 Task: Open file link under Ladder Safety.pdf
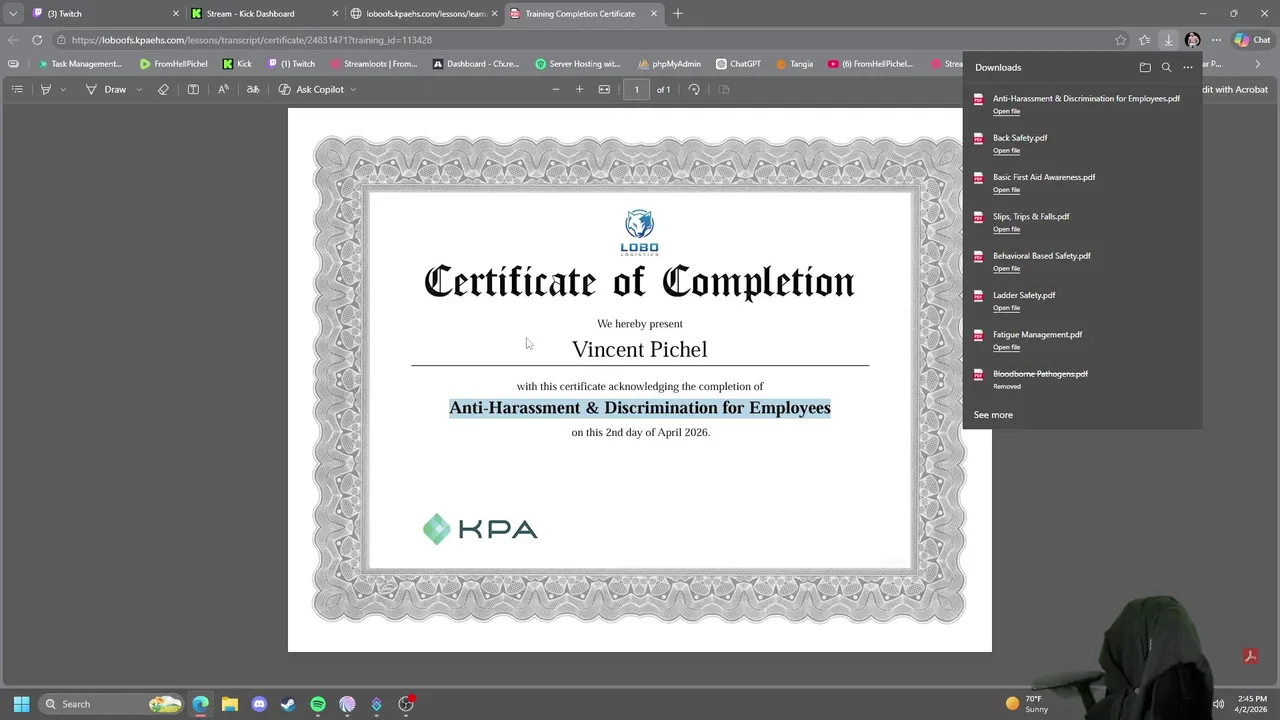1006,308
